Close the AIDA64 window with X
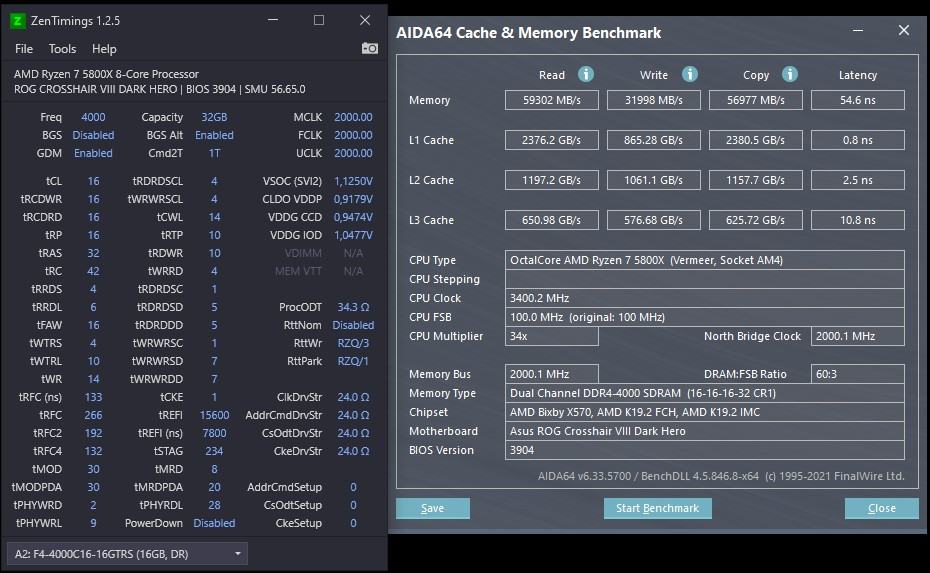The width and height of the screenshot is (930, 573). (x=903, y=30)
